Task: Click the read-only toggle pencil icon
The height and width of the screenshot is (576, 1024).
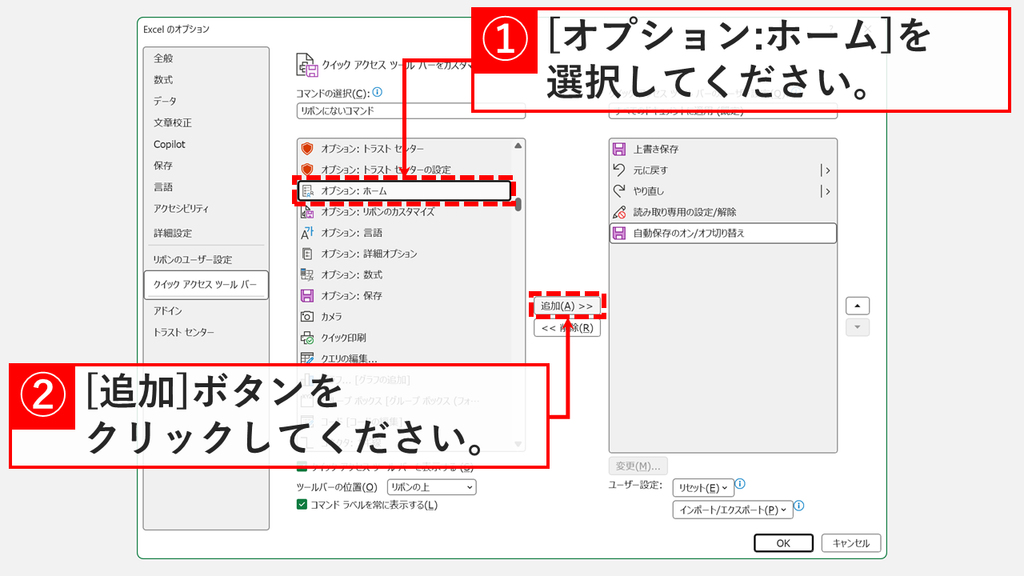Action: [619, 212]
